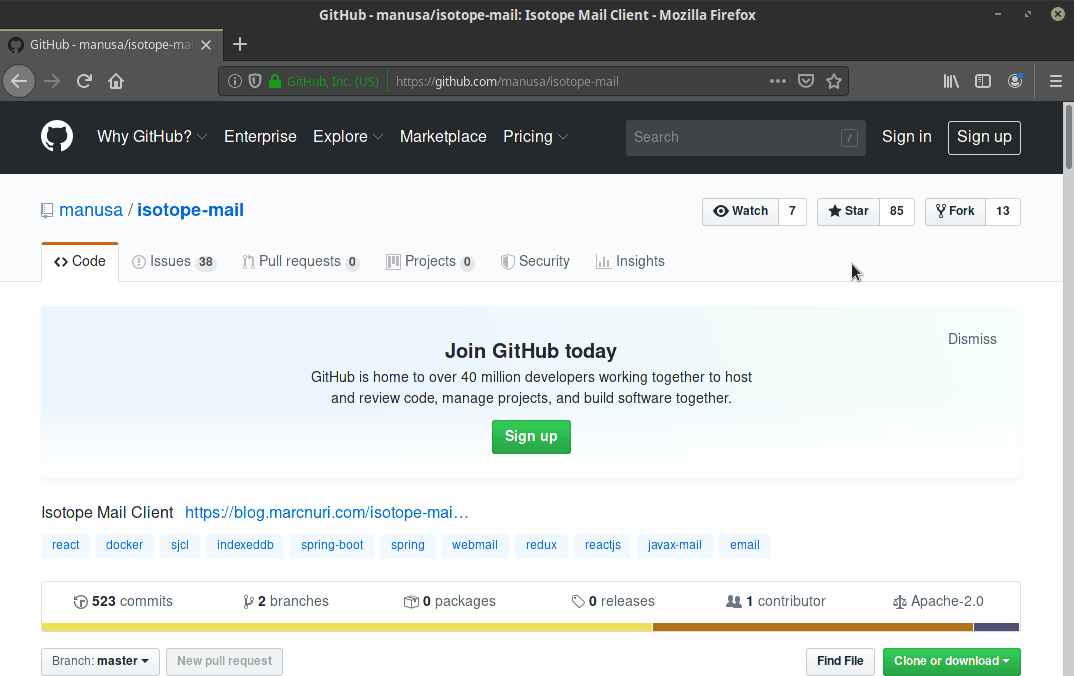Viewport: 1074px width, 676px height.
Task: Select the spring-boot topic tag
Action: [x=332, y=545]
